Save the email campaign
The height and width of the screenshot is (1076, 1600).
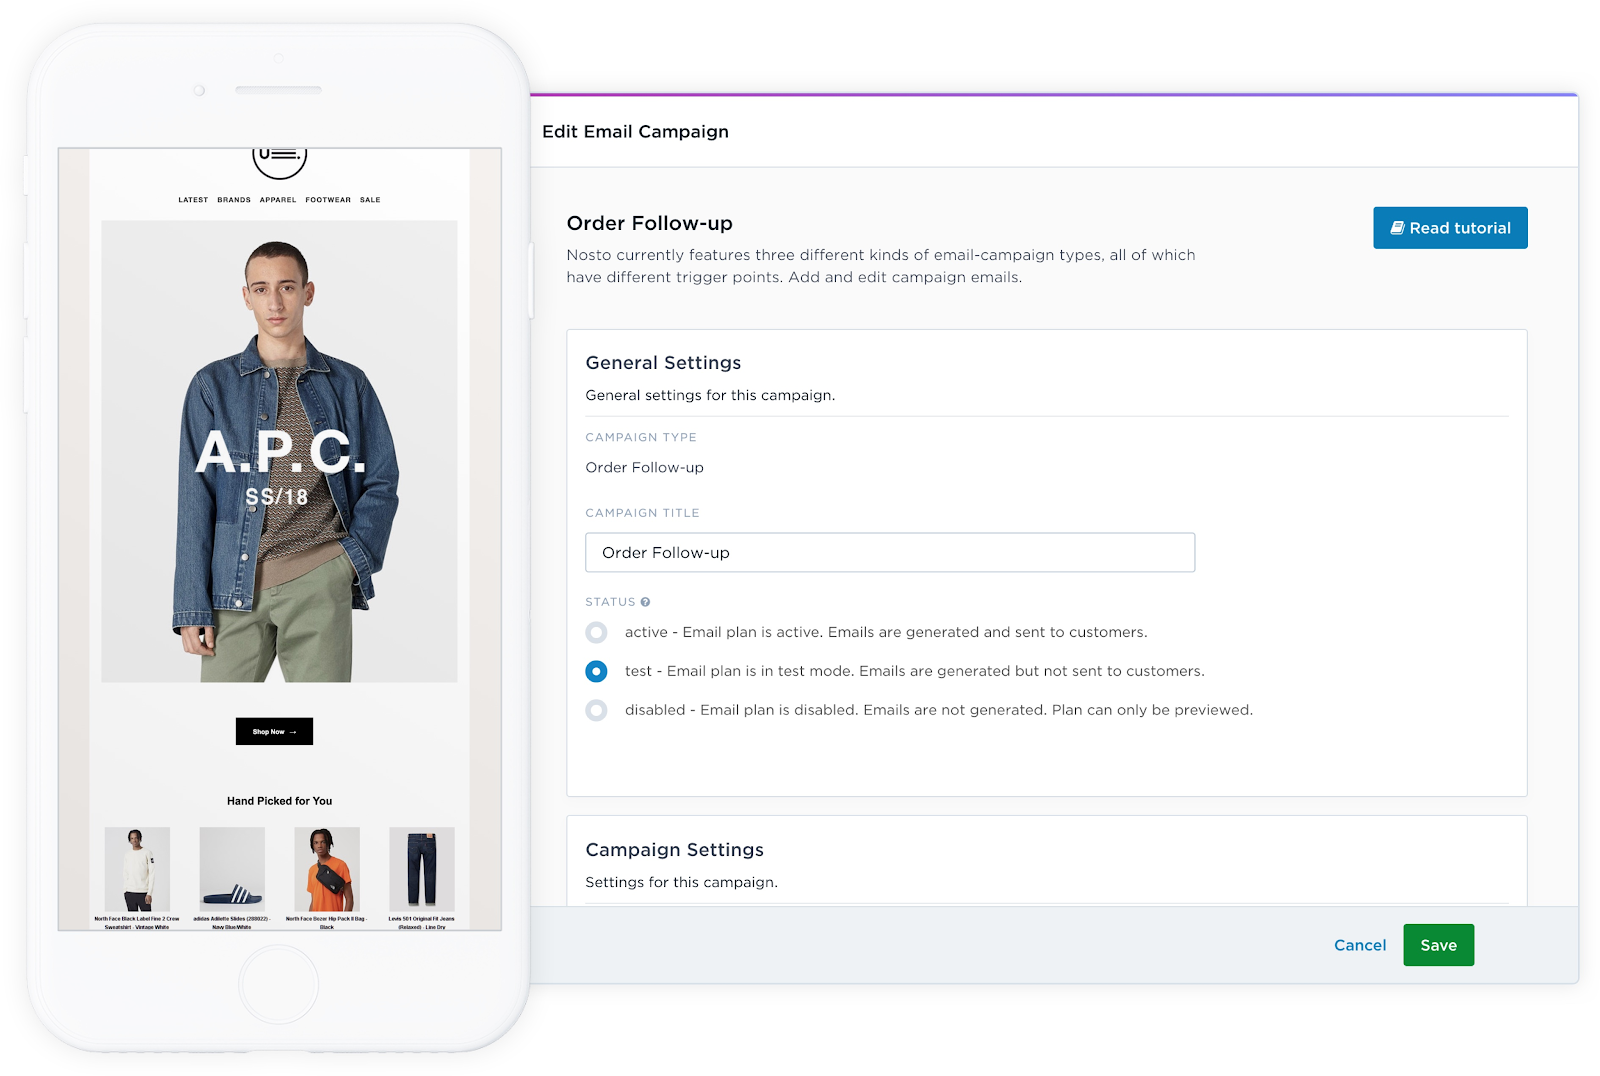1438,945
